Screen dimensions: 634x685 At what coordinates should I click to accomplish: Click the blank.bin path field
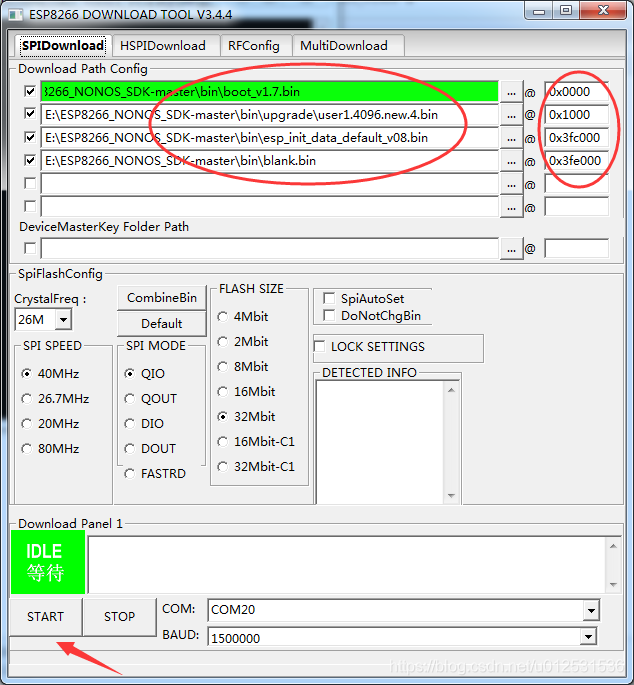270,161
